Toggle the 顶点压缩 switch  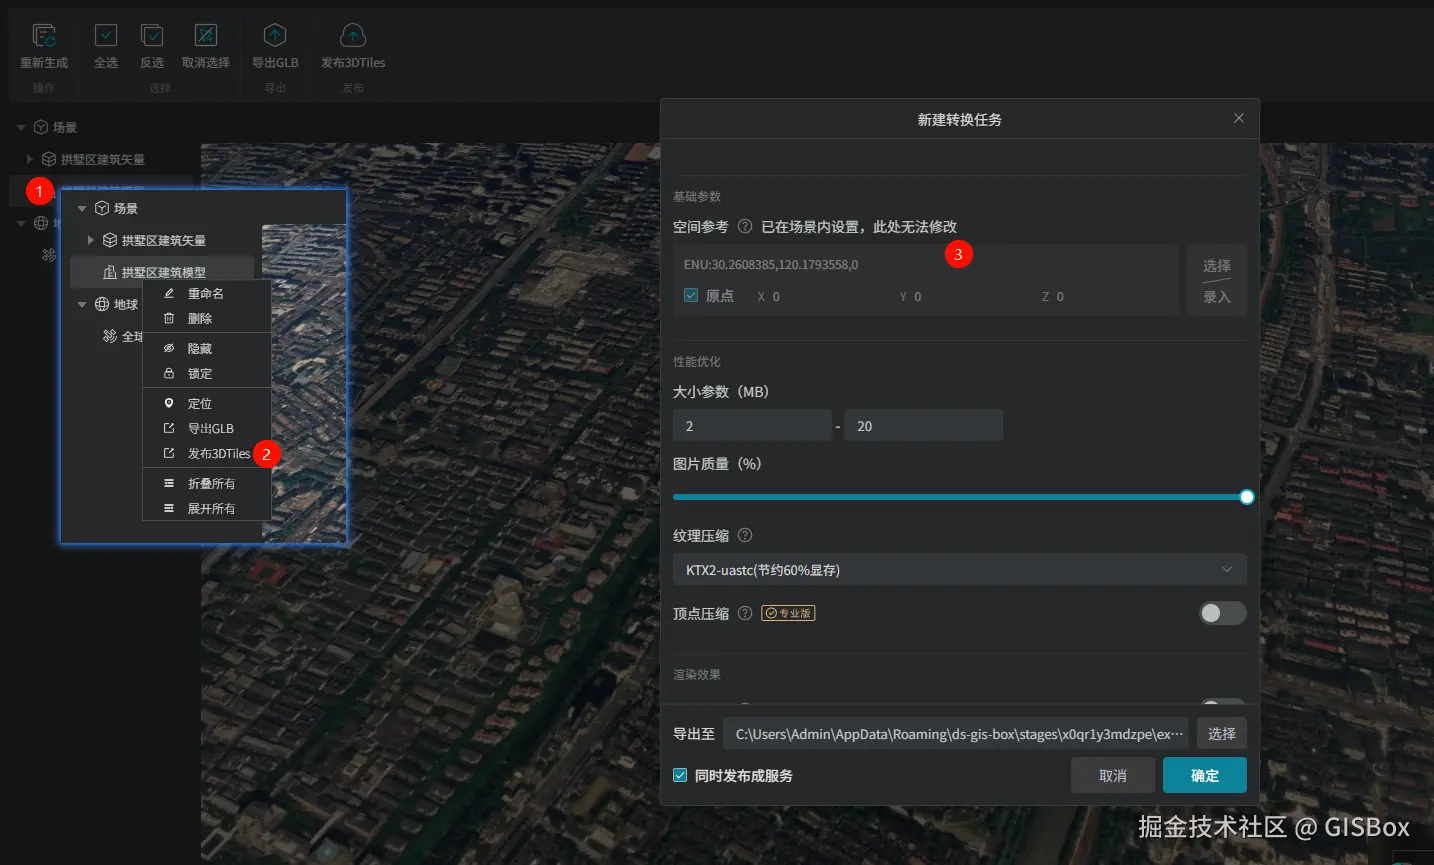(x=1223, y=613)
